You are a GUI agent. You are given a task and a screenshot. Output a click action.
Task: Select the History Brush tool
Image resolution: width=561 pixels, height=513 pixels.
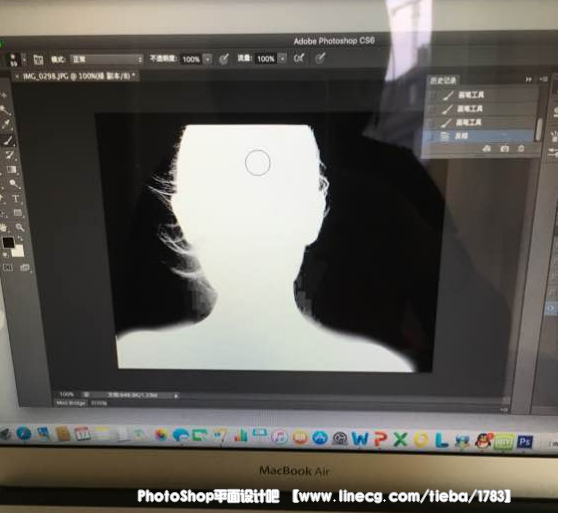point(9,155)
